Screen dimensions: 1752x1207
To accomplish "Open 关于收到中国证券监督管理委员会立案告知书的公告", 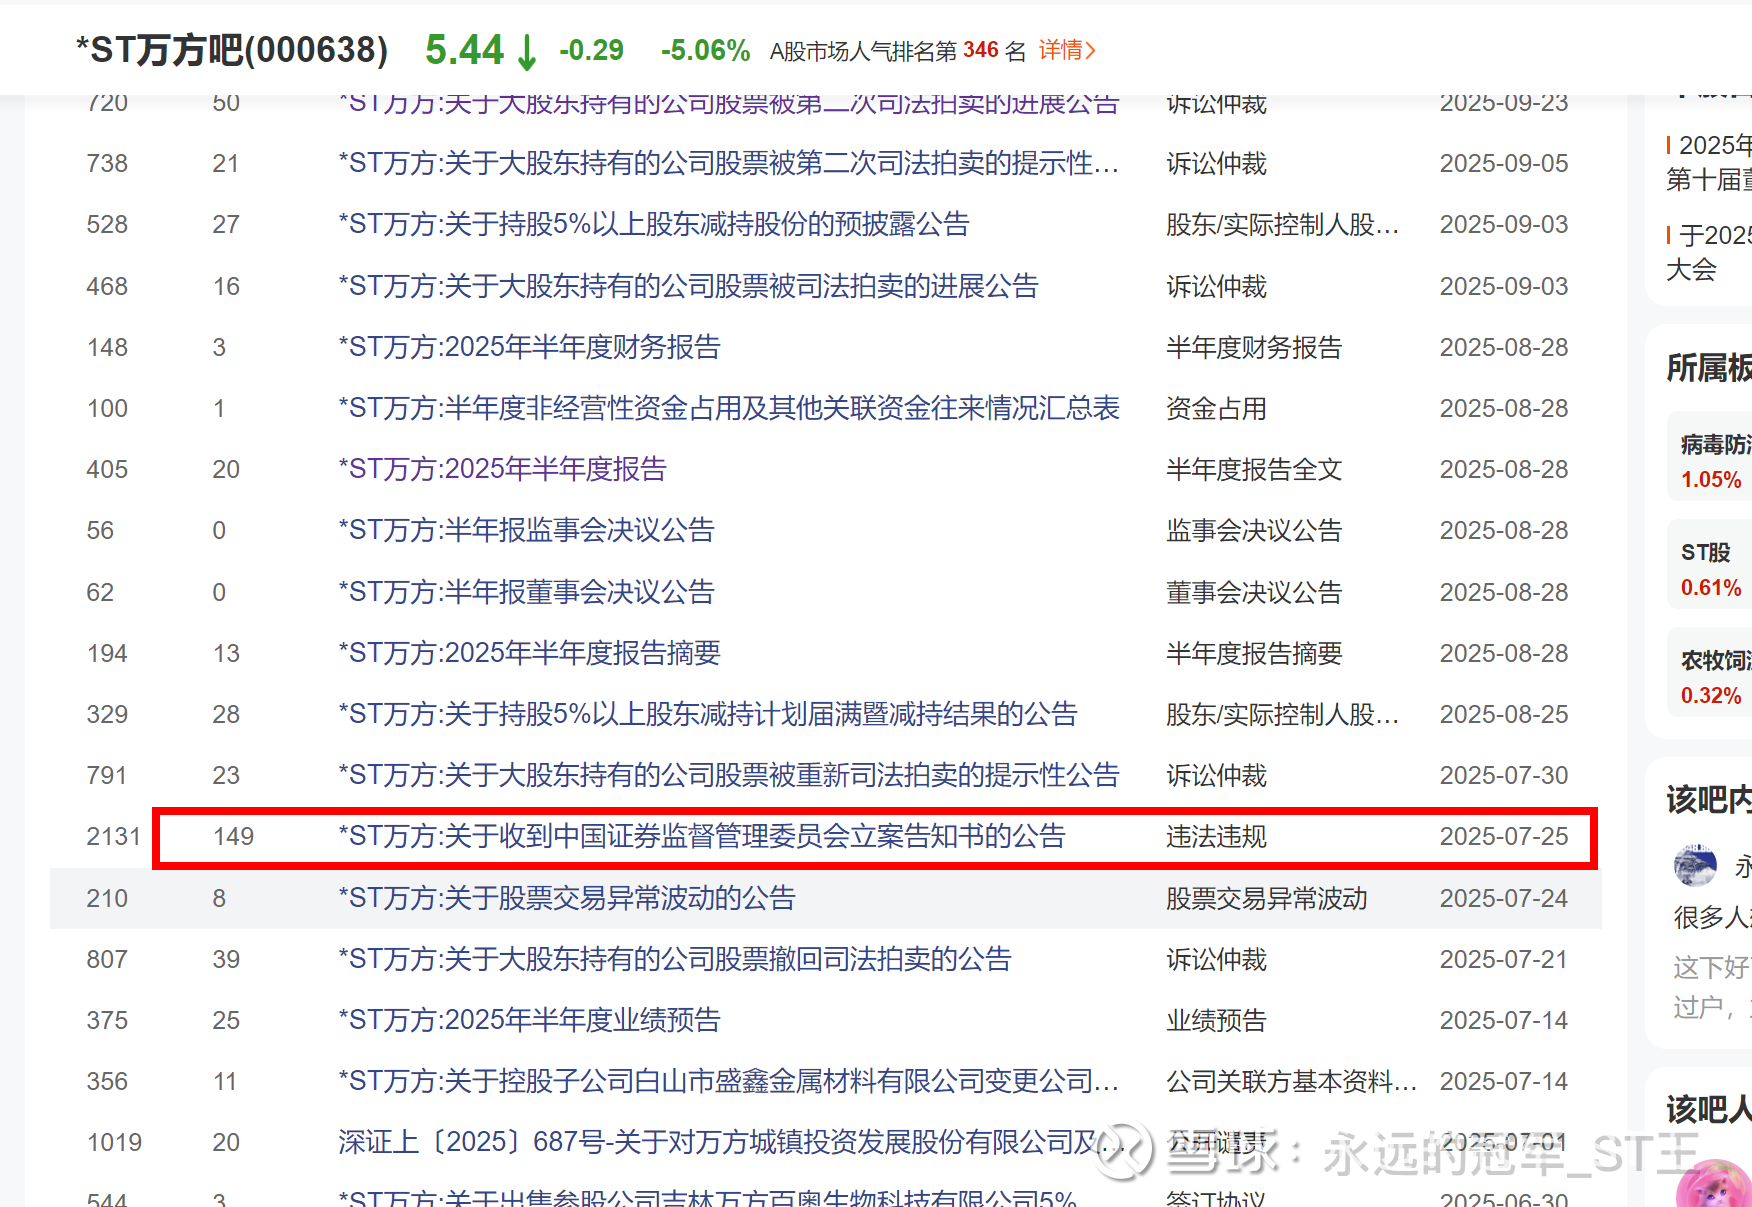I will (702, 836).
